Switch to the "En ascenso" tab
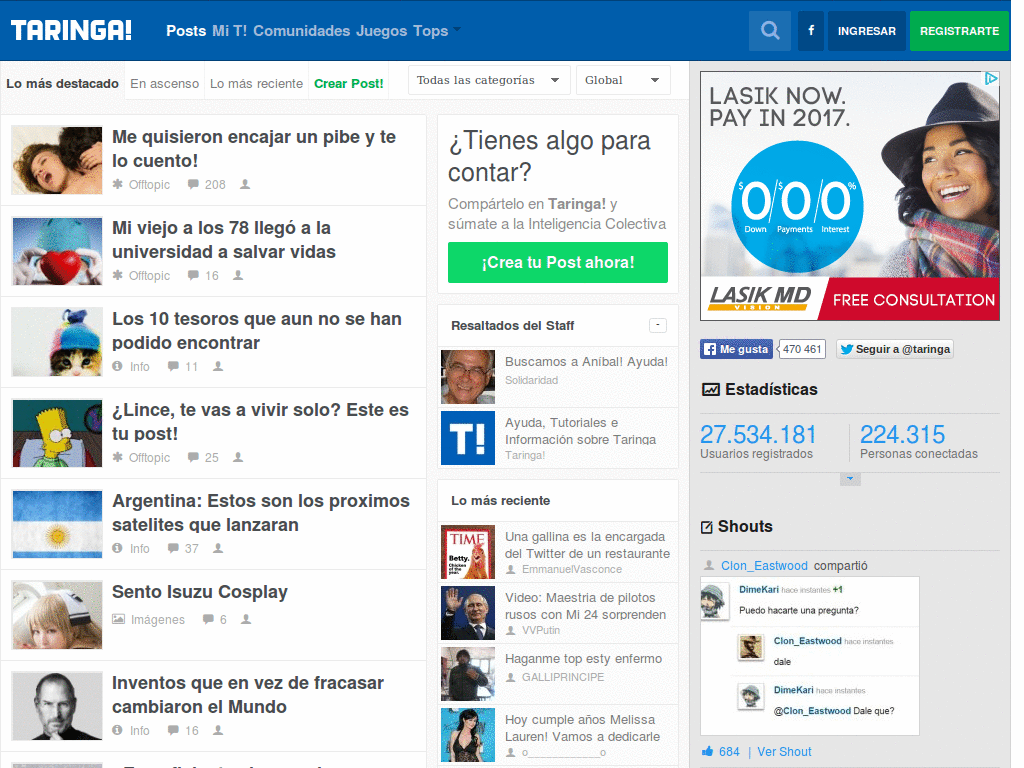This screenshot has height=768, width=1024. (x=164, y=83)
